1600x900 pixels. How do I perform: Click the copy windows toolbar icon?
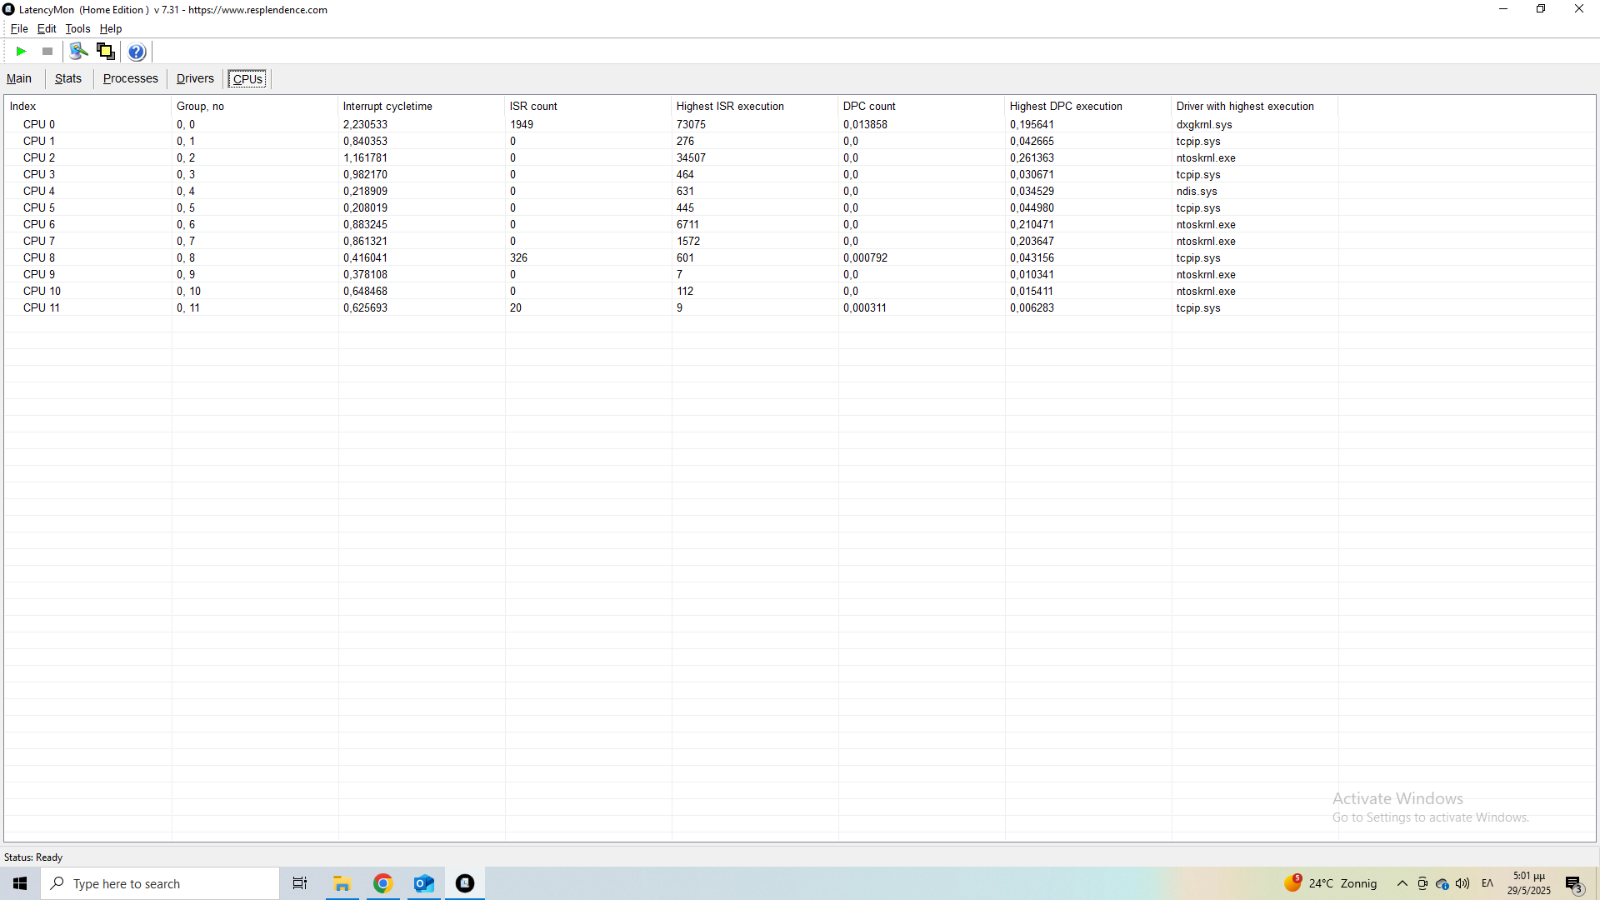coord(105,51)
